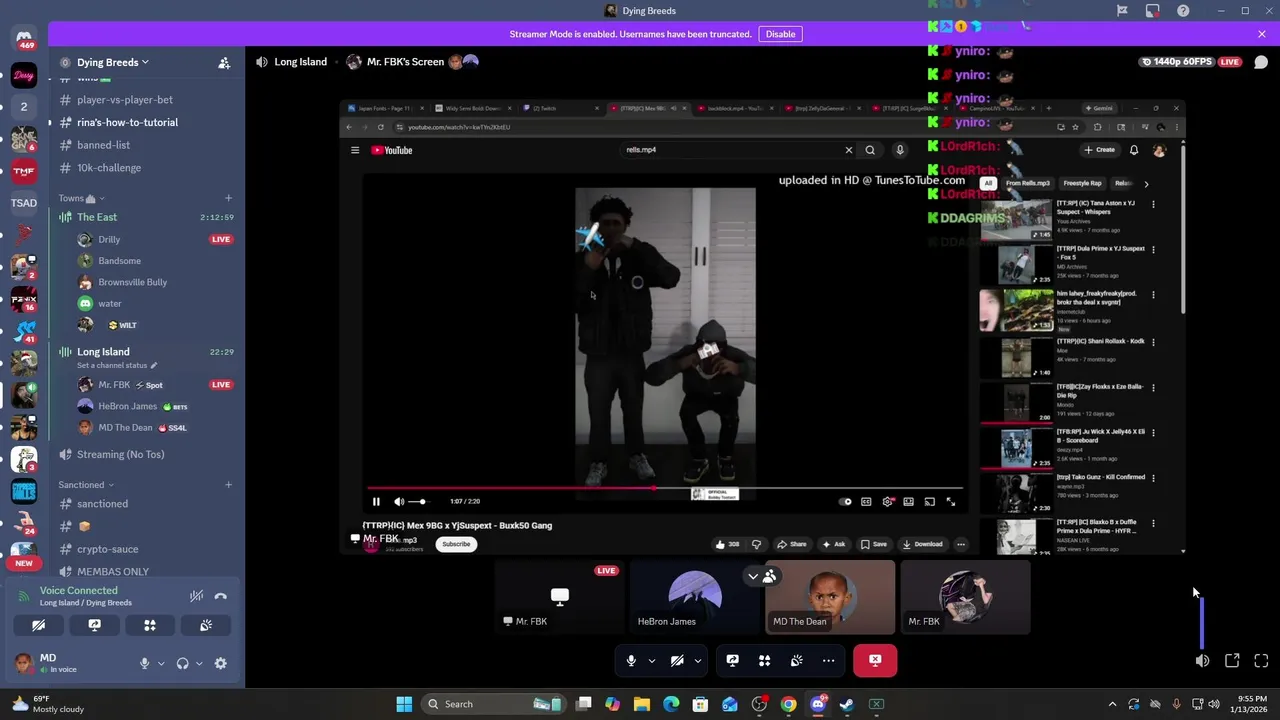
Task: Pop out the stream window
Action: pos(1232,660)
